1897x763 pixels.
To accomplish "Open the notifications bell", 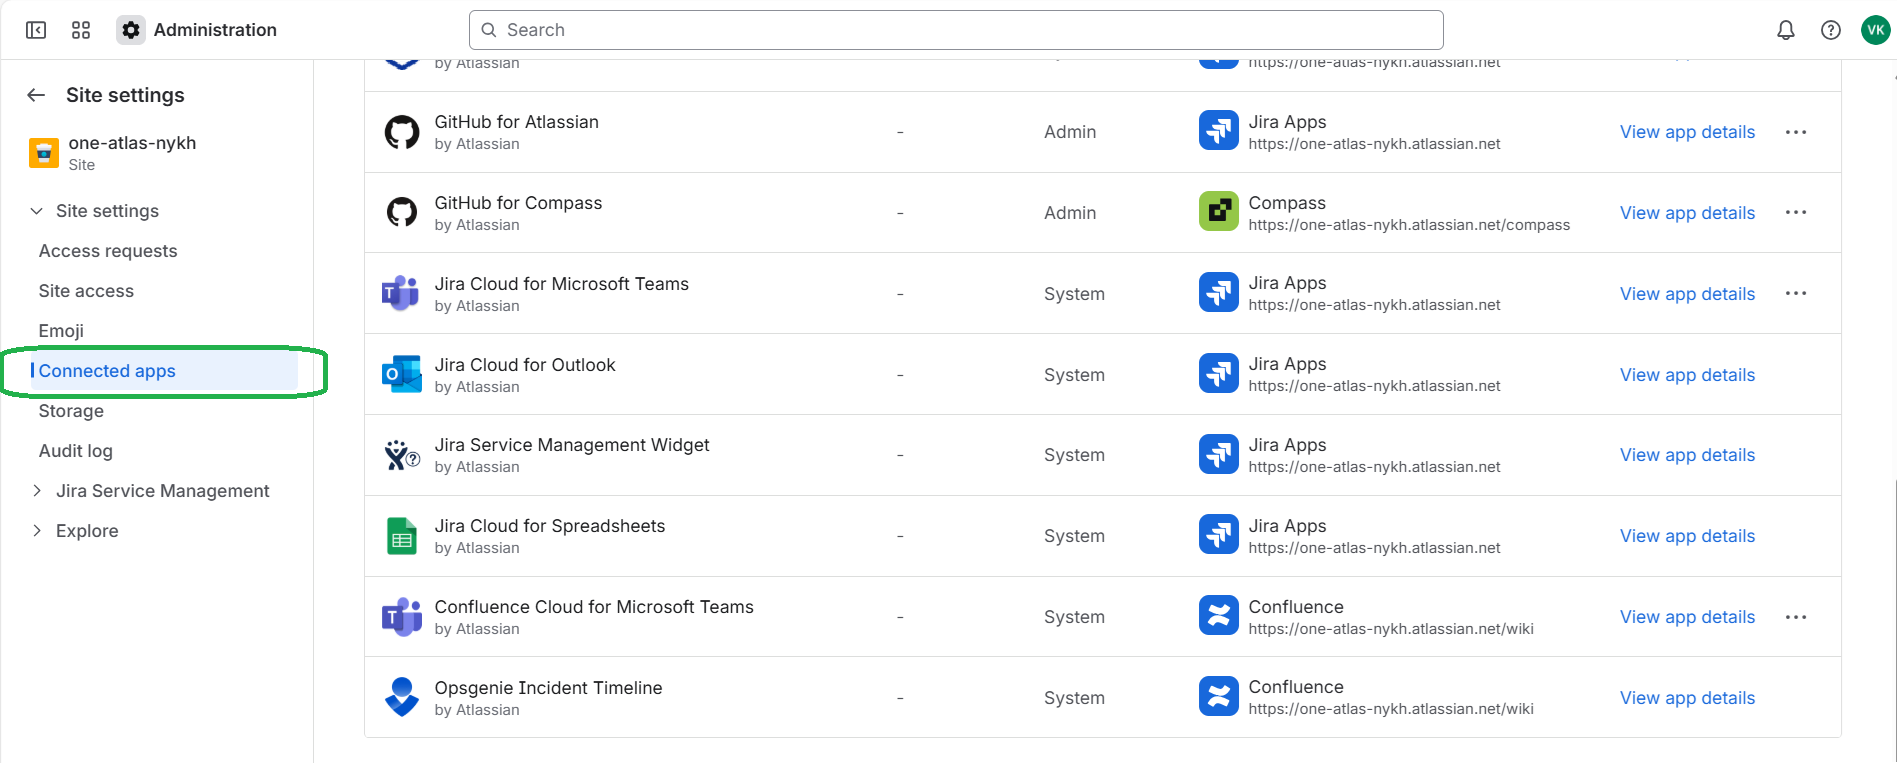I will click(1786, 30).
